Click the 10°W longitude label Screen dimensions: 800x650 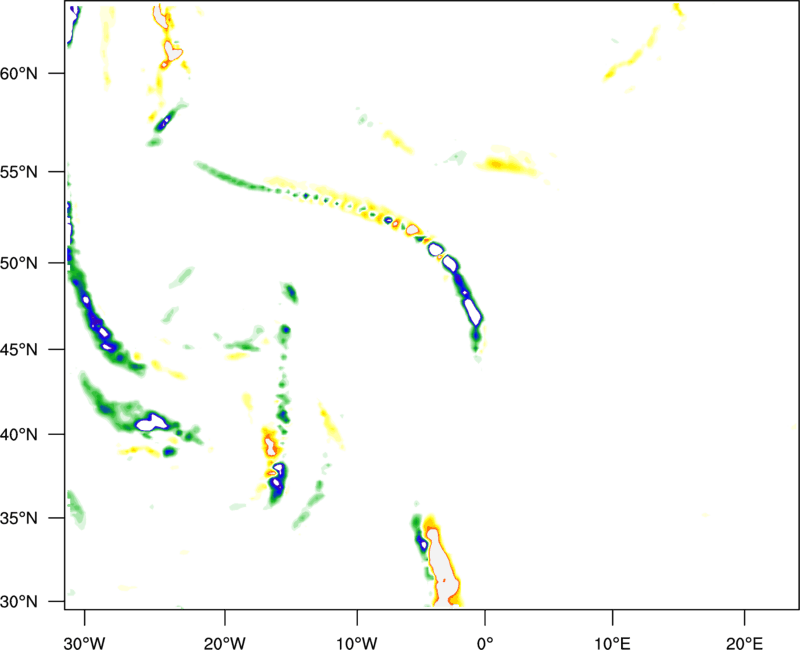point(357,643)
